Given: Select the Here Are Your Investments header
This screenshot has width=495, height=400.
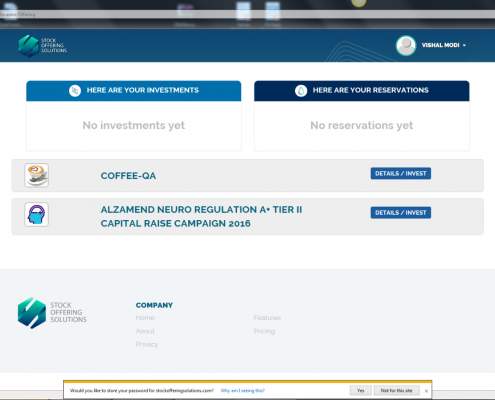Looking at the screenshot, I should point(143,90).
